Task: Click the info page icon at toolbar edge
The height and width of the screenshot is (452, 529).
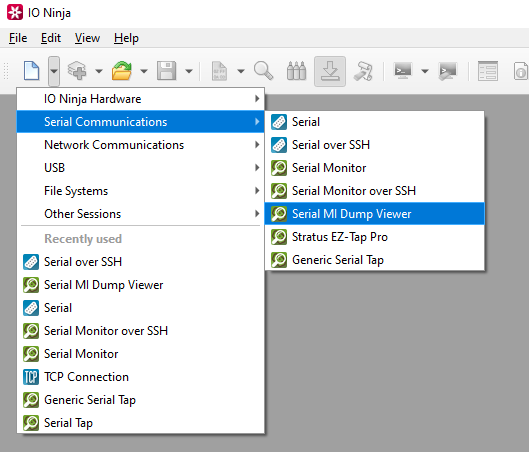Action: (521, 71)
